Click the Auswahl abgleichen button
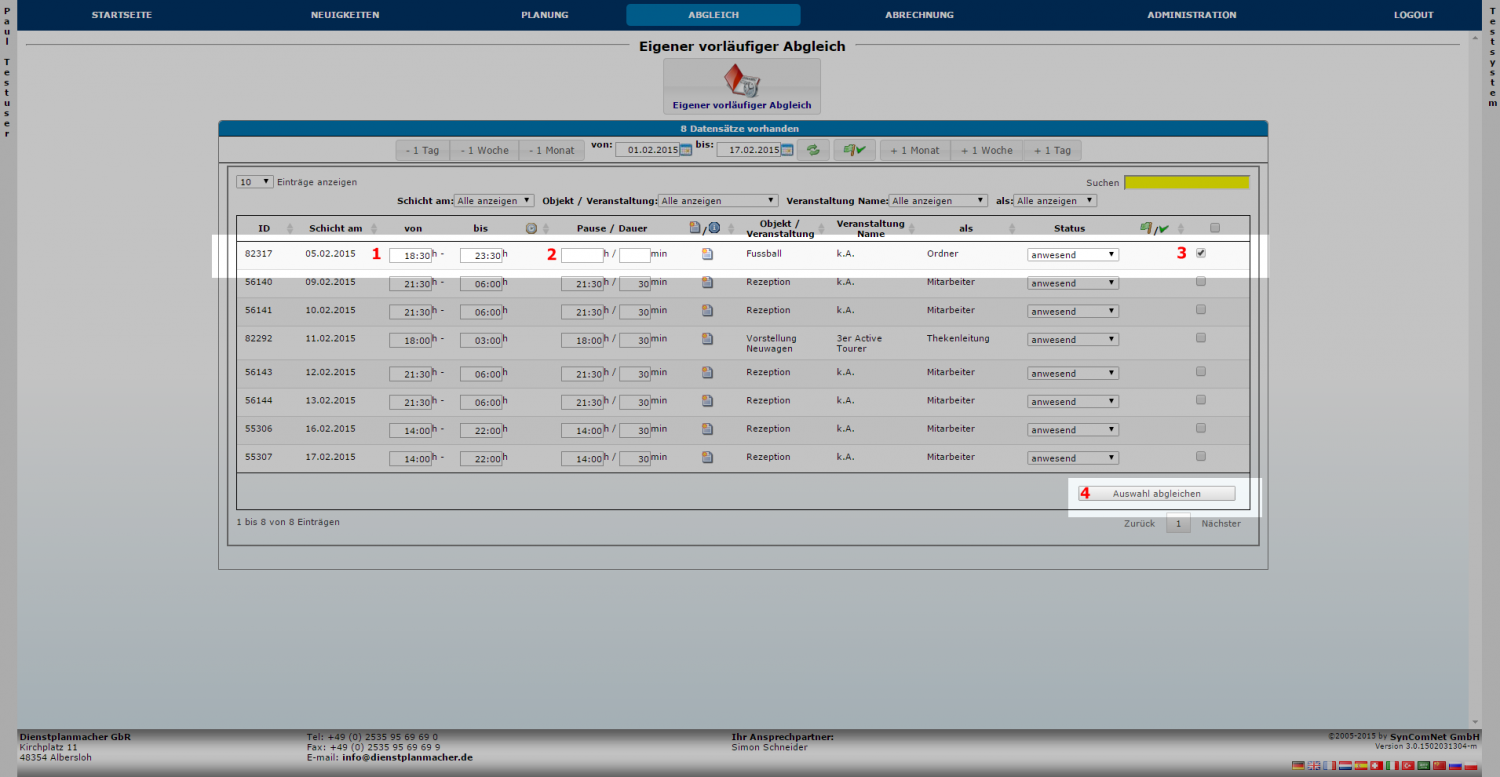The image size is (1500, 777). click(x=1157, y=494)
